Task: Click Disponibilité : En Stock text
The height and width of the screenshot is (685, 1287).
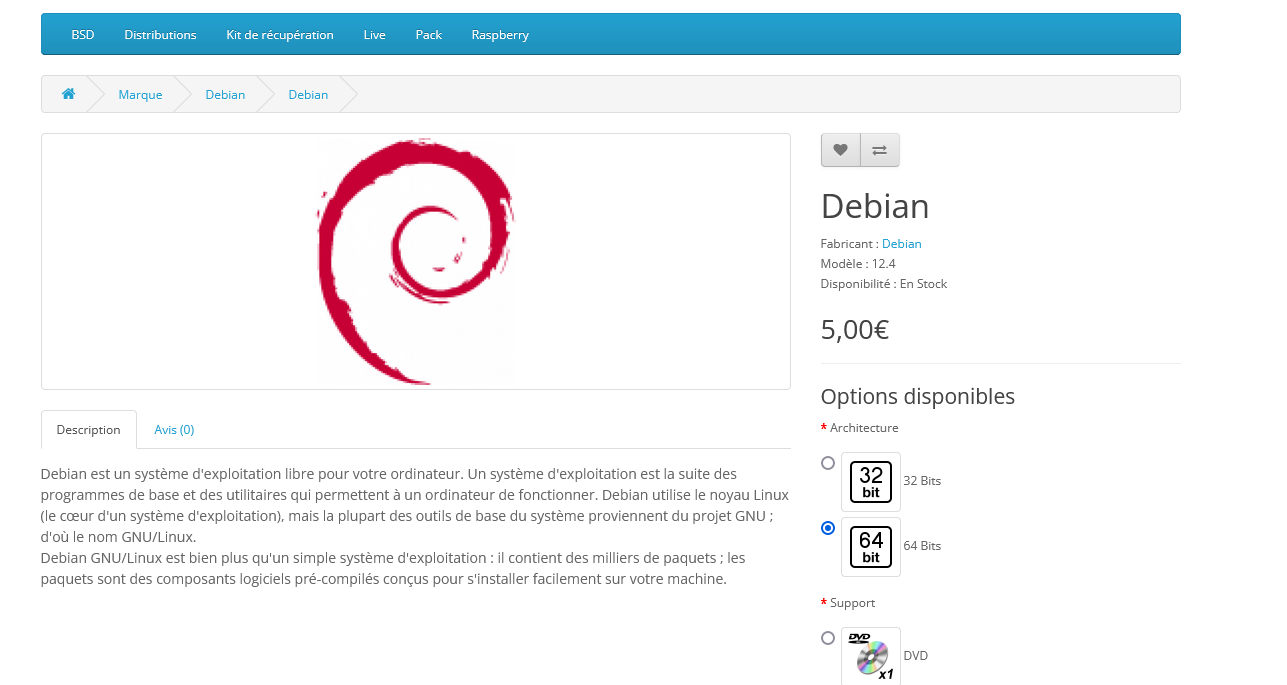Action: click(x=884, y=284)
